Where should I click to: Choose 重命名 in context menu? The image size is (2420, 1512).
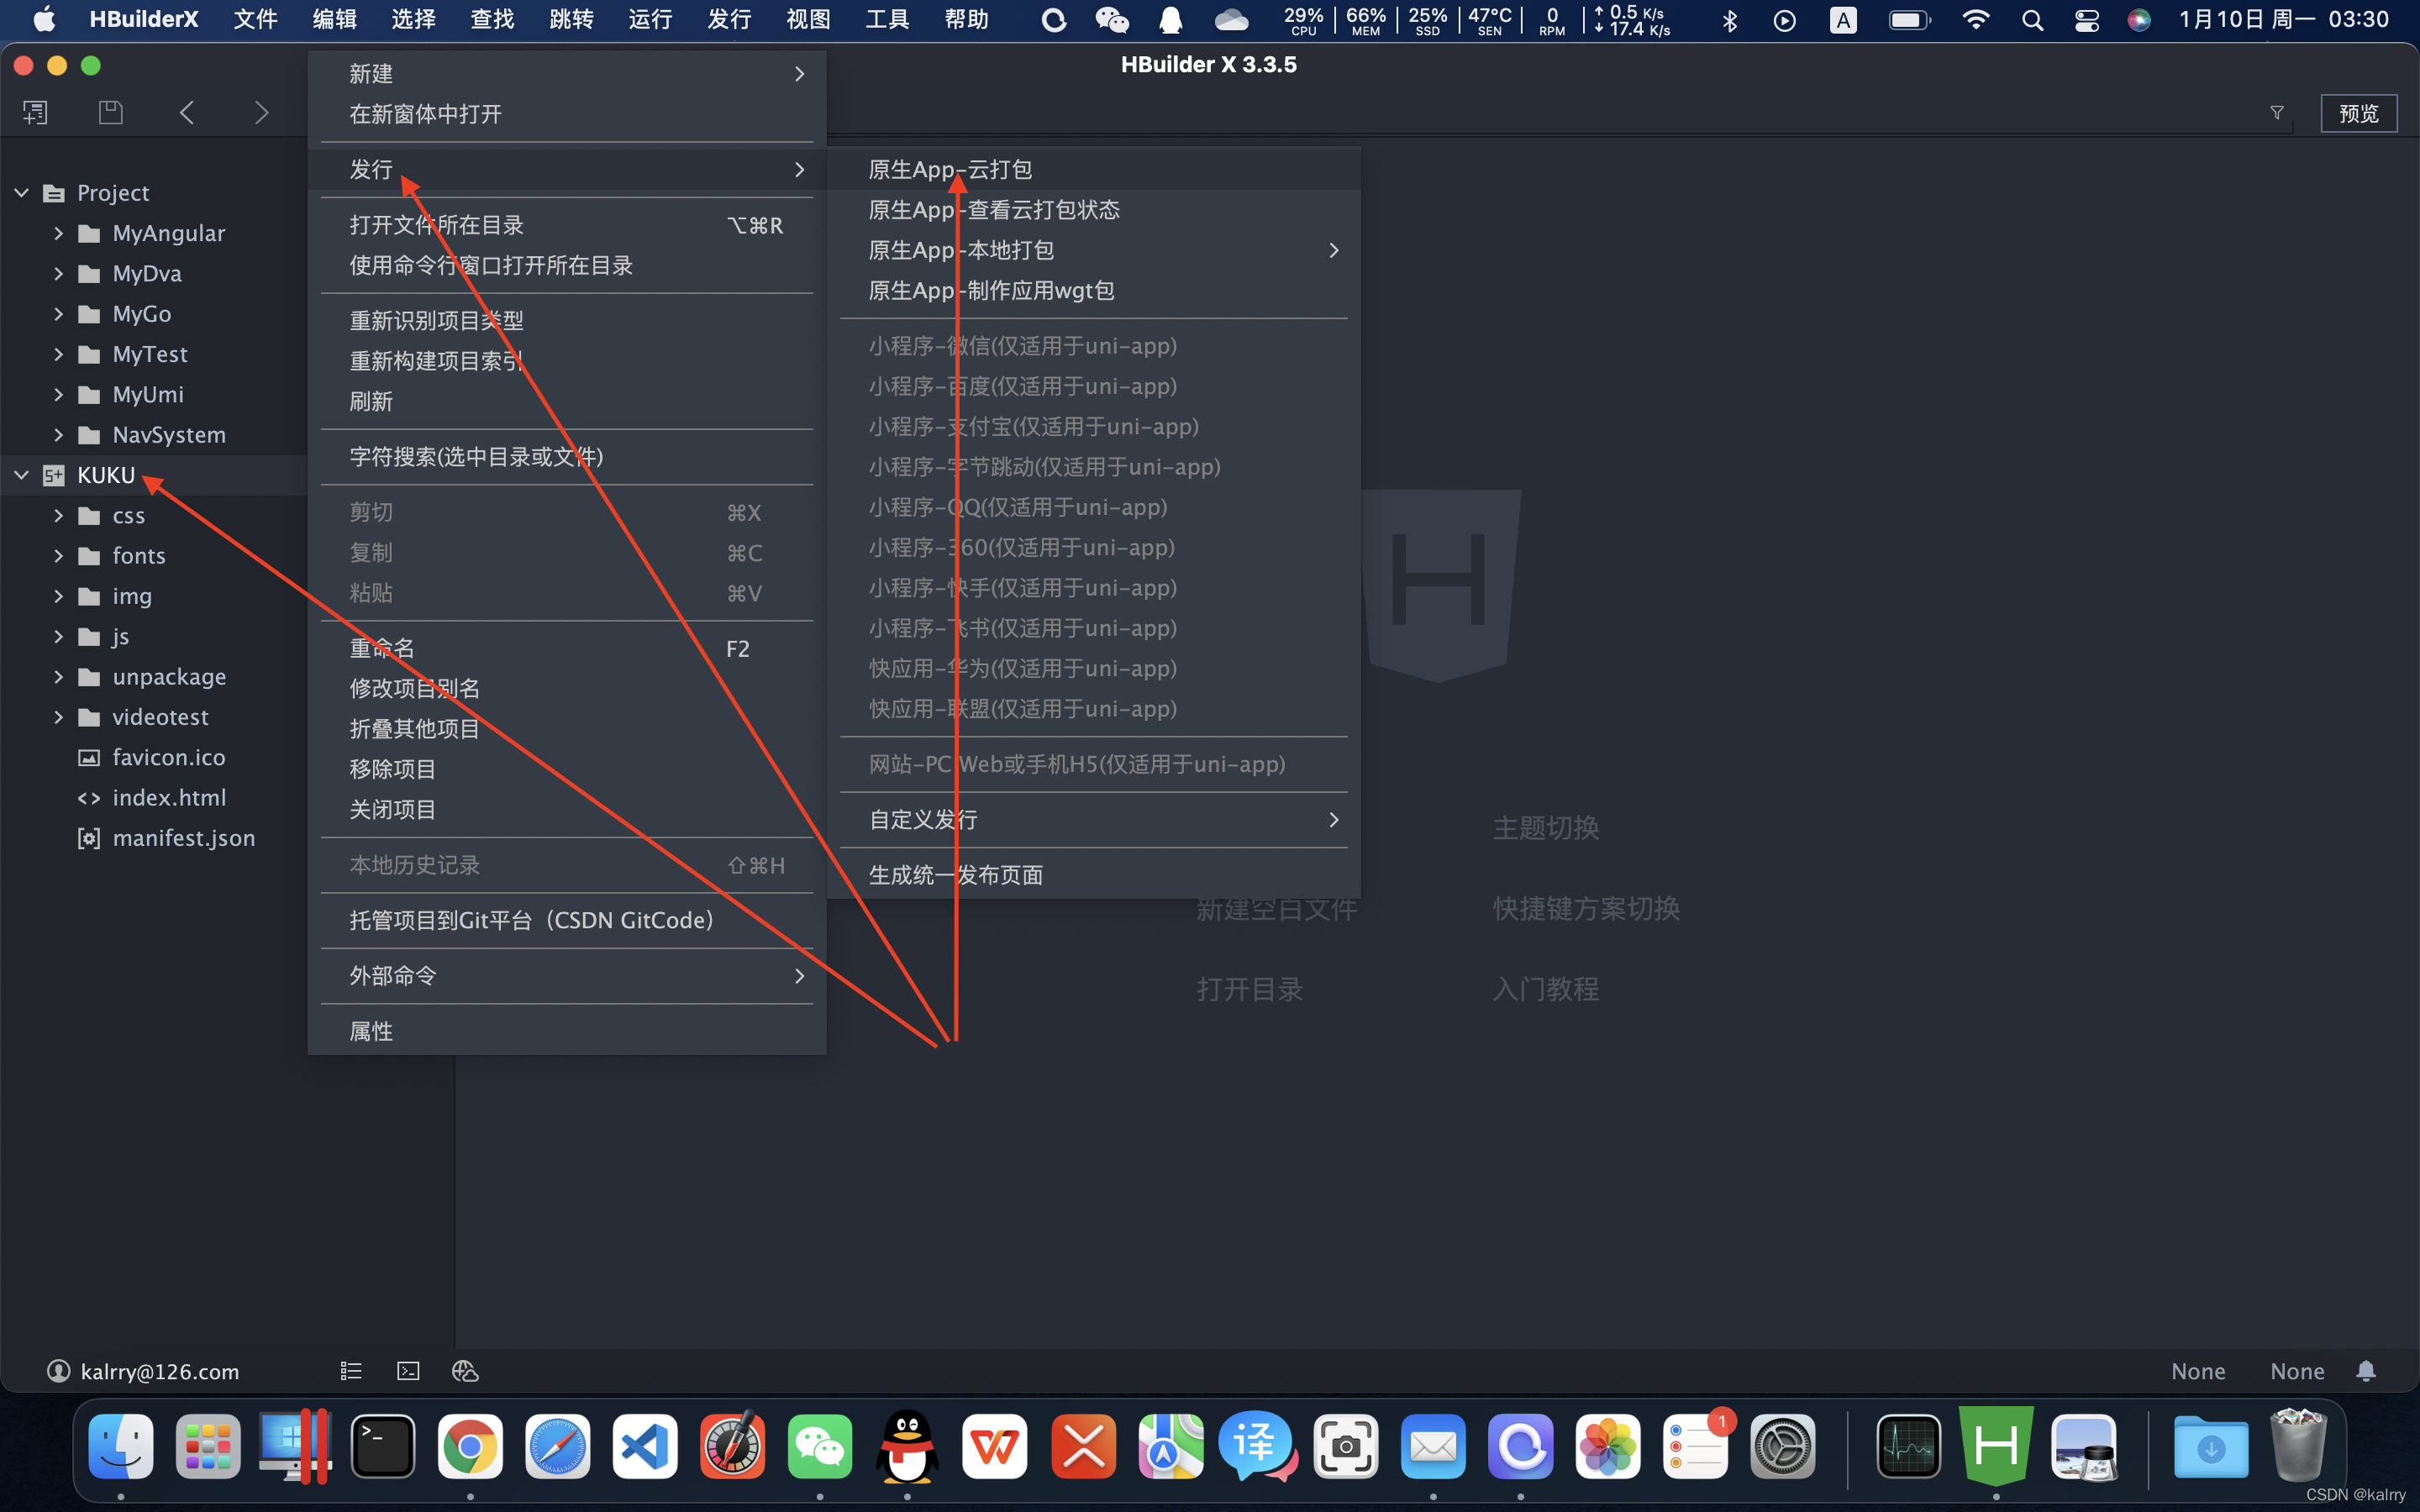pyautogui.click(x=567, y=648)
